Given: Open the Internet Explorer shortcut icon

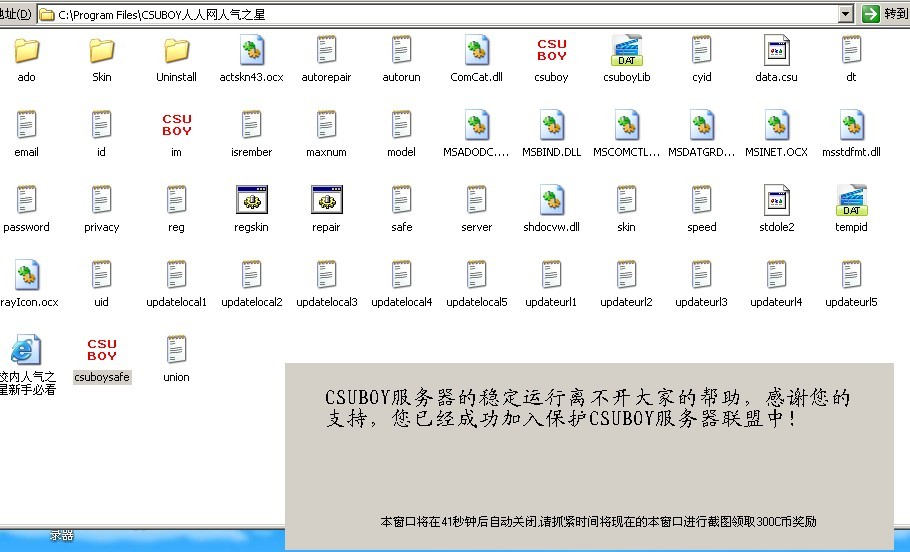Looking at the screenshot, I should (x=25, y=350).
